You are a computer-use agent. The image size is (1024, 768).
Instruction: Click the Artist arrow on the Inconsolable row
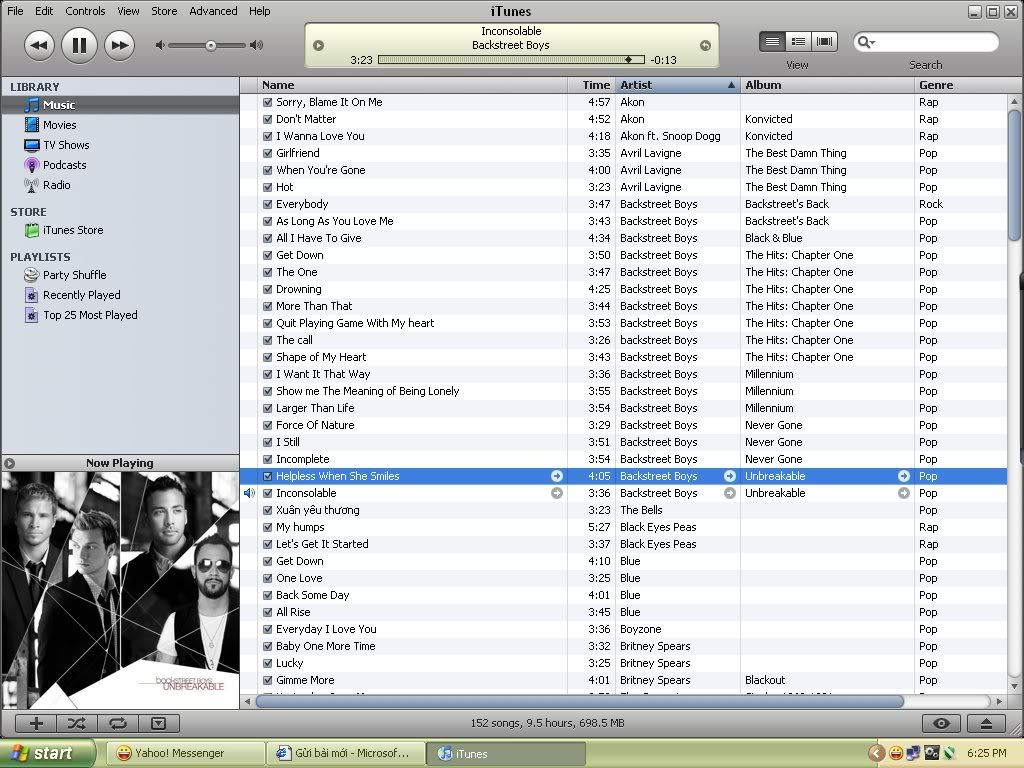(x=729, y=493)
